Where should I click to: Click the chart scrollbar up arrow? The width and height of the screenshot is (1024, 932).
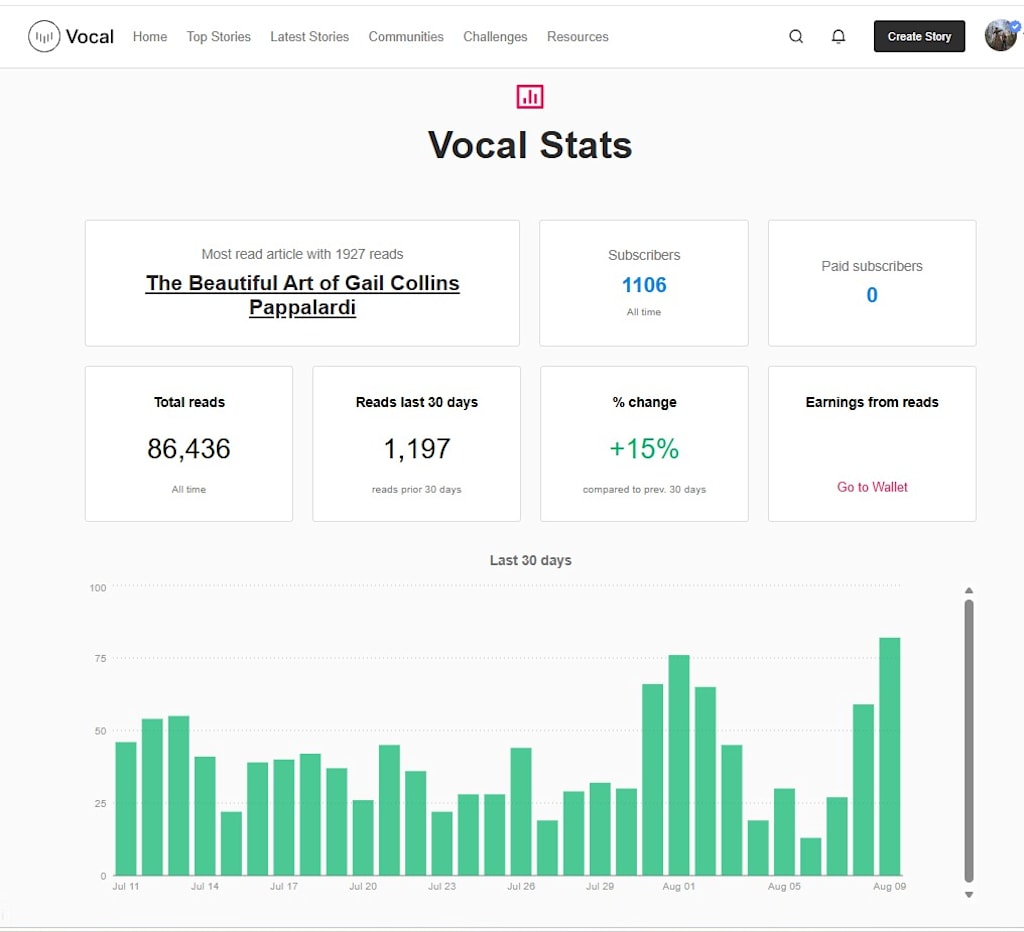click(969, 590)
